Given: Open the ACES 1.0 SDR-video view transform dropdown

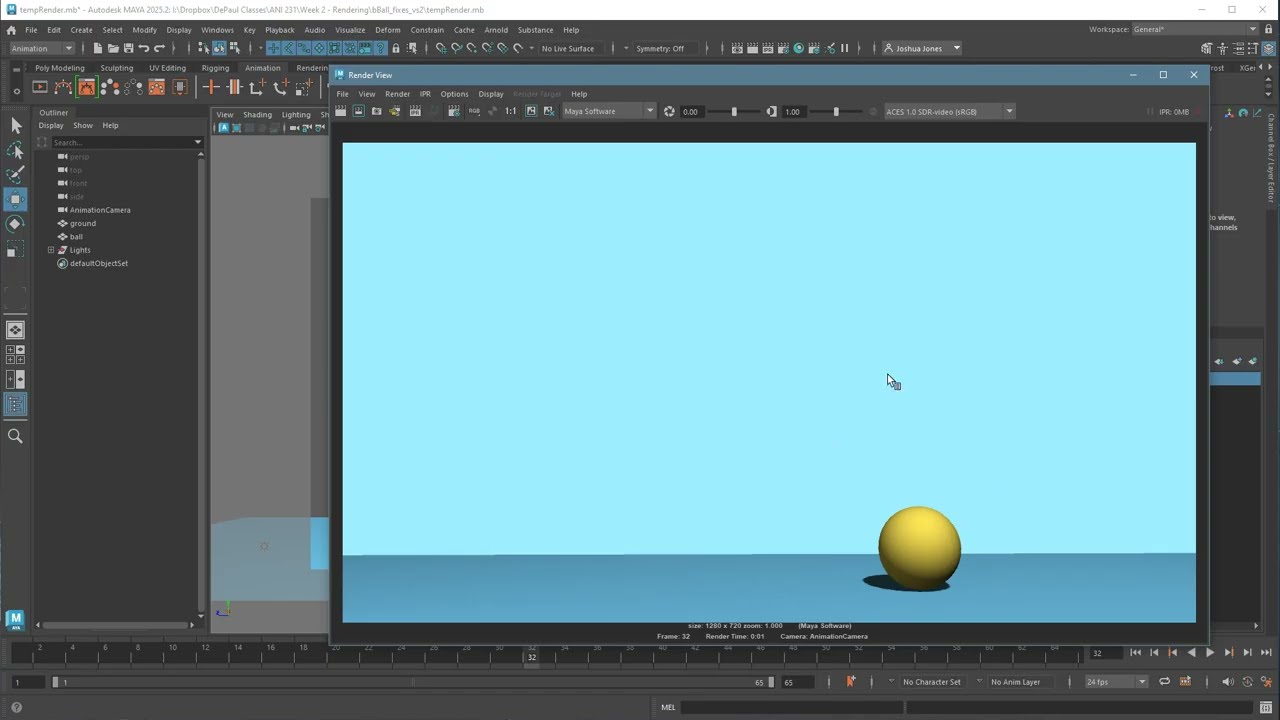Looking at the screenshot, I should coord(949,111).
